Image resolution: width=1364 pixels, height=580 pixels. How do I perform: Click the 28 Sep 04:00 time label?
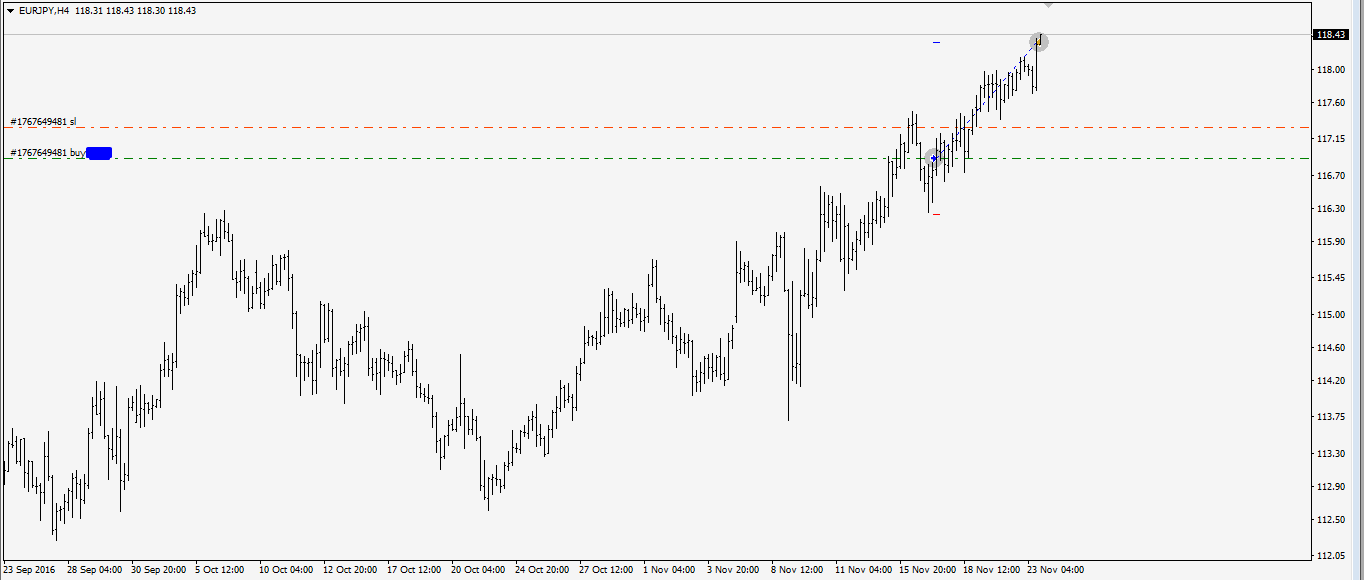pos(95,570)
